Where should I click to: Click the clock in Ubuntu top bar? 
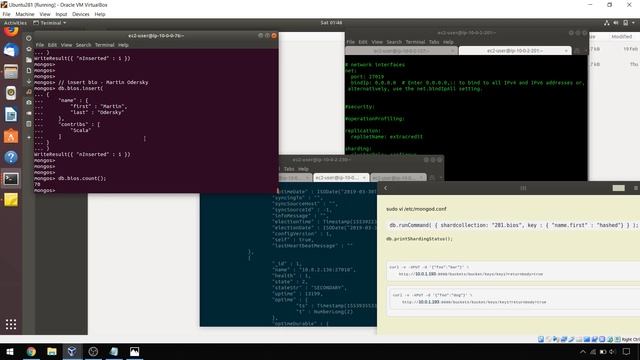(x=331, y=23)
